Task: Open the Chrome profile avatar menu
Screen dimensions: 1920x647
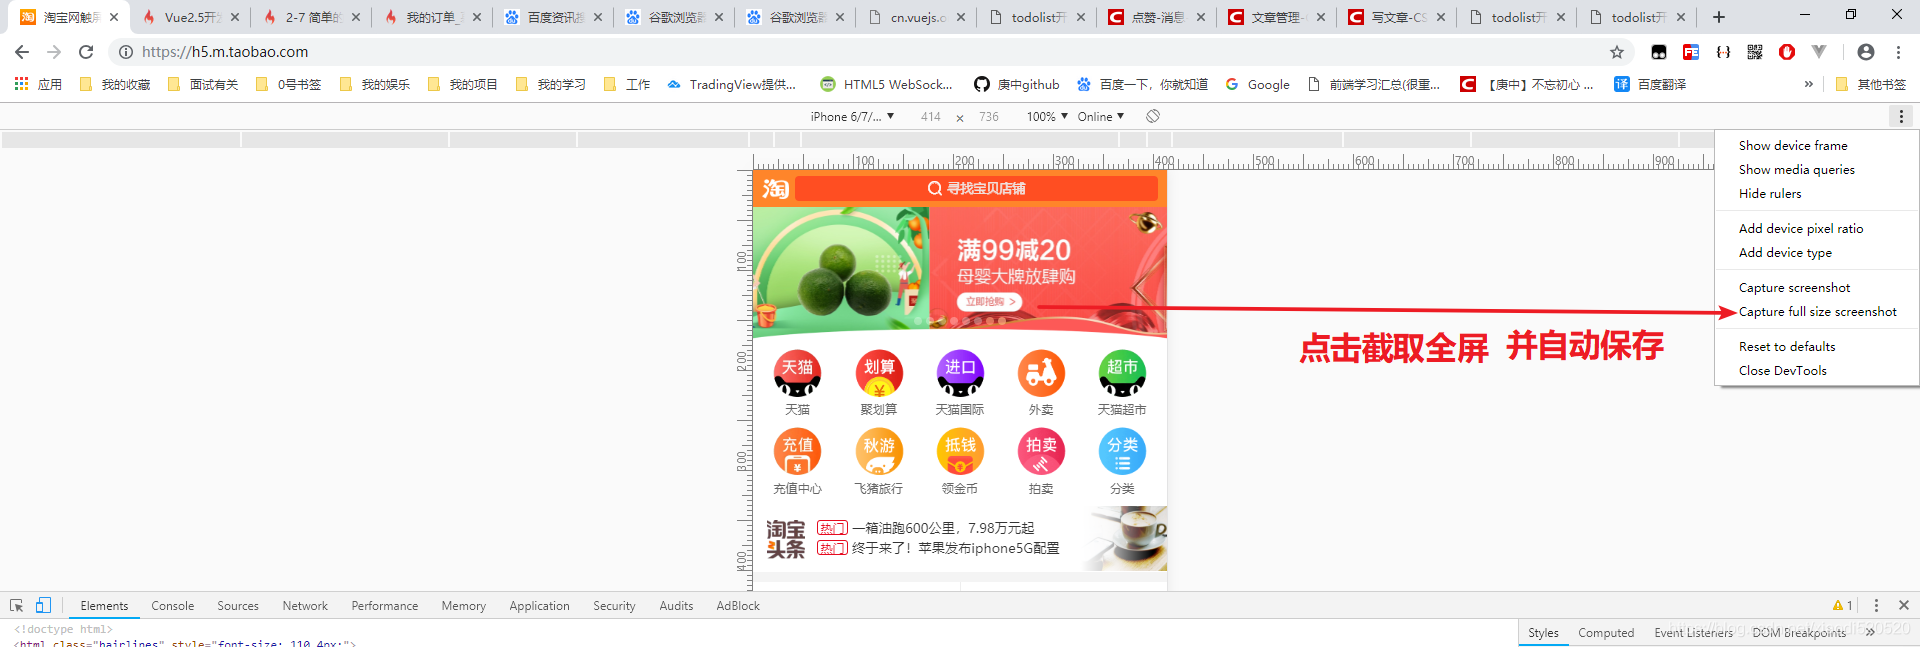Action: [x=1866, y=52]
